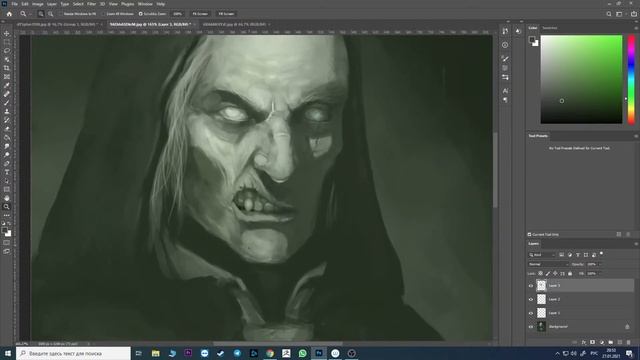The width and height of the screenshot is (640, 360).
Task: Select the Layers panel tab
Action: [533, 244]
